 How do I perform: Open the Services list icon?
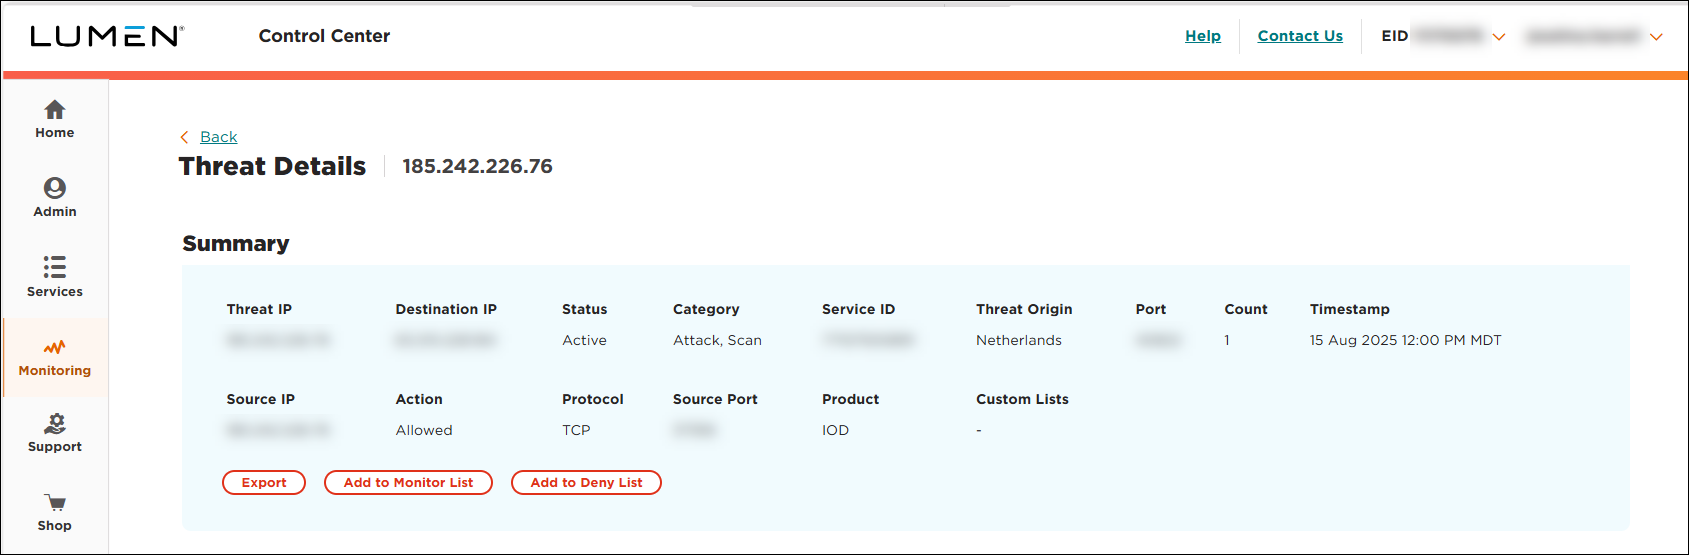(x=55, y=267)
